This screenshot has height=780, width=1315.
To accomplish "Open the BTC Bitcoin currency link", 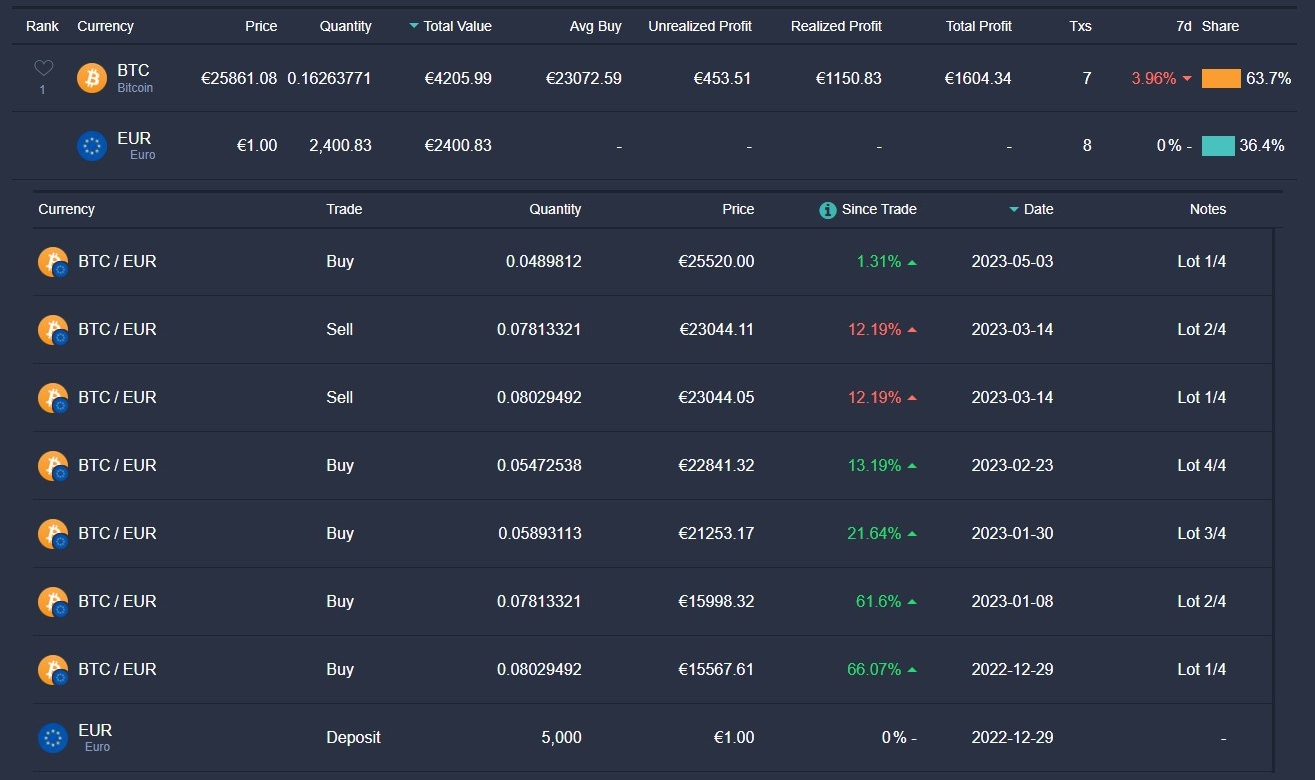I will pos(133,71).
